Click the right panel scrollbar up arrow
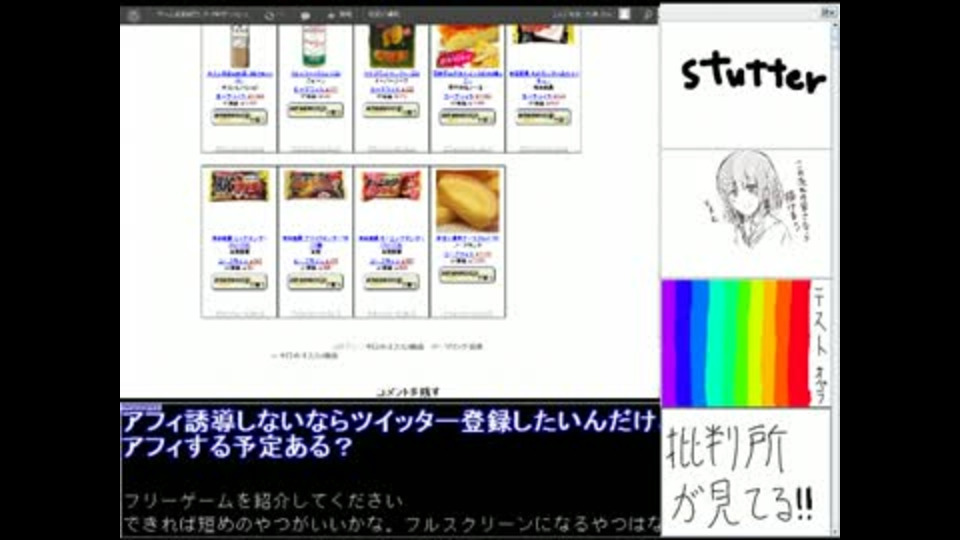This screenshot has height=540, width=960. (x=834, y=25)
